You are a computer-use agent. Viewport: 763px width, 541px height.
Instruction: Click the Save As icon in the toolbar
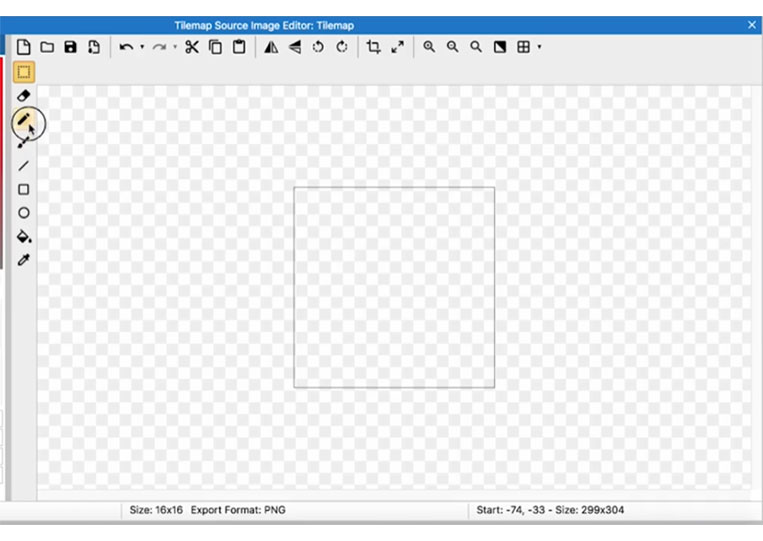(94, 47)
